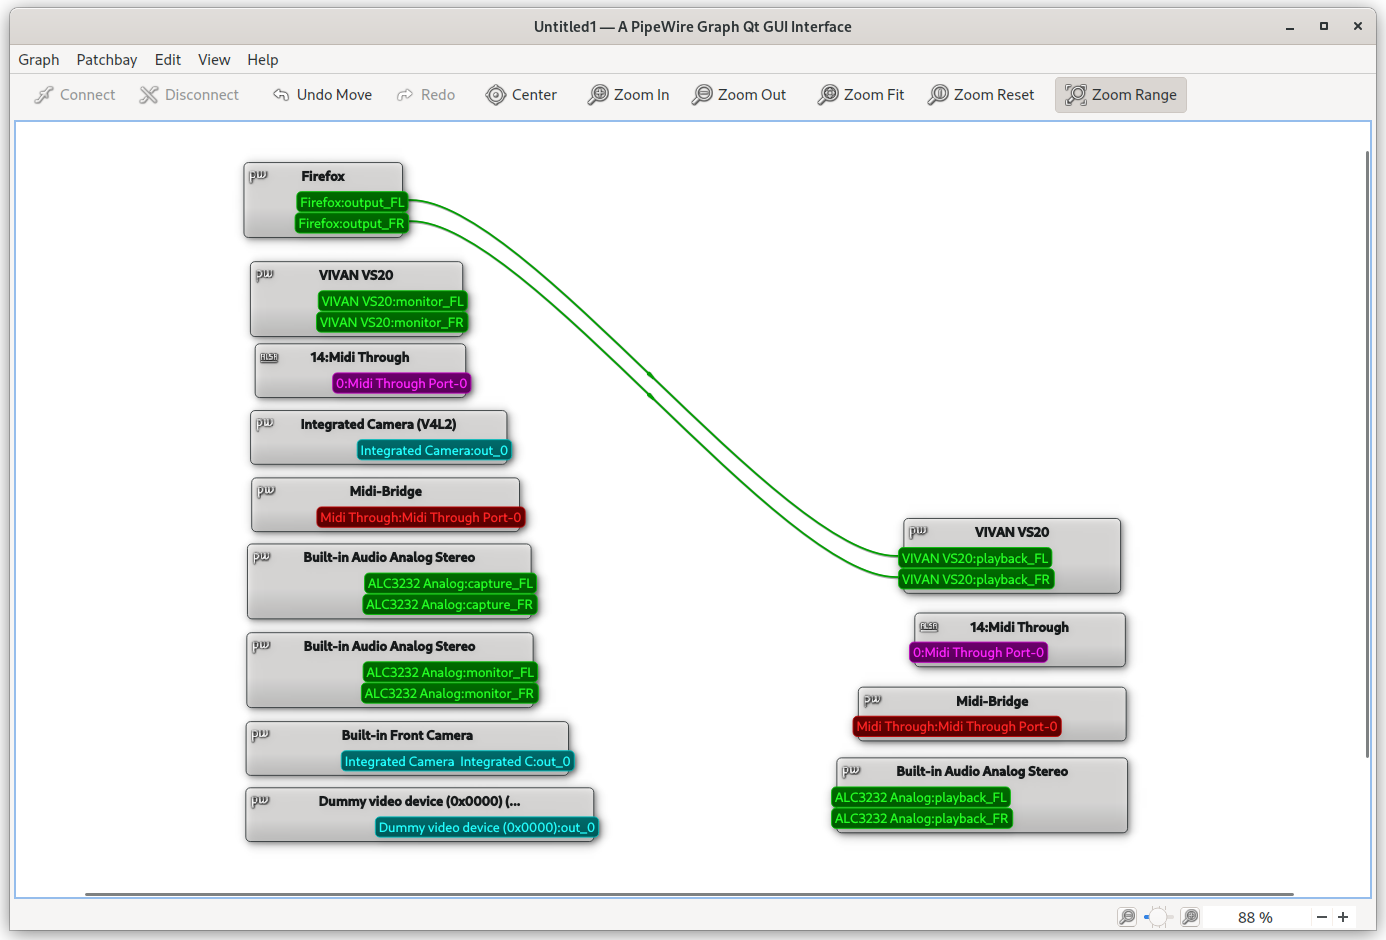This screenshot has height=940, width=1386.
Task: Click the horizontal scrollbar of the graph
Action: (x=689, y=894)
